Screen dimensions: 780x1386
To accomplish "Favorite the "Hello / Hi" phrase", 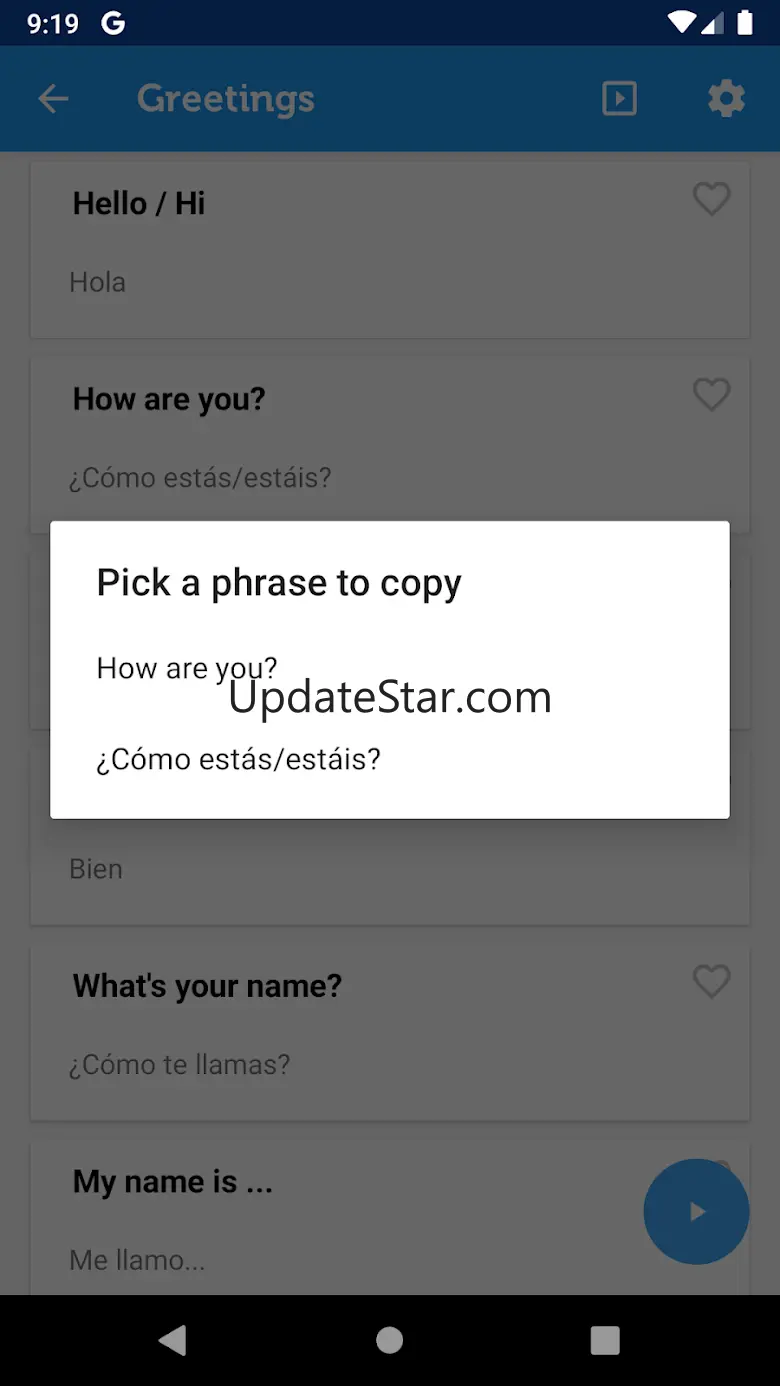I will [711, 199].
